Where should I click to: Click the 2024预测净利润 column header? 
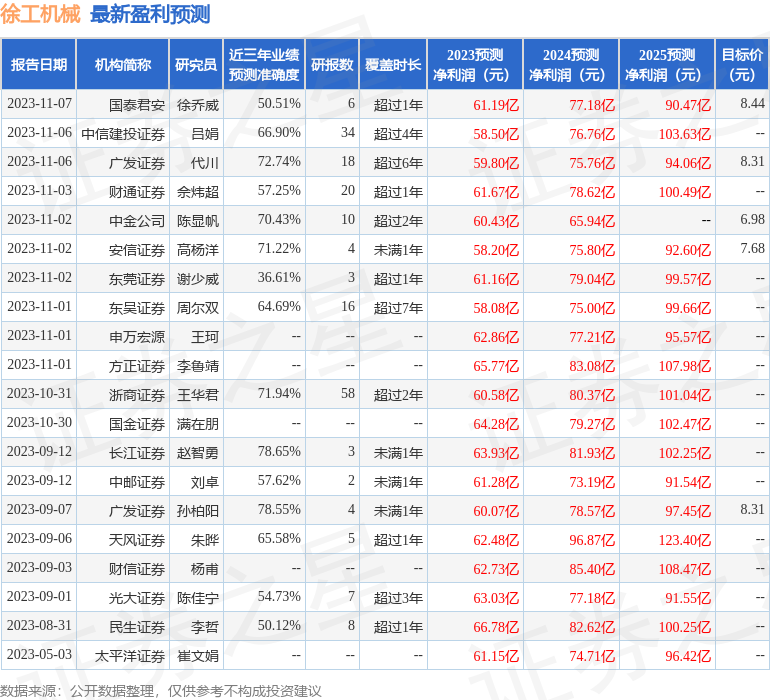(571, 64)
